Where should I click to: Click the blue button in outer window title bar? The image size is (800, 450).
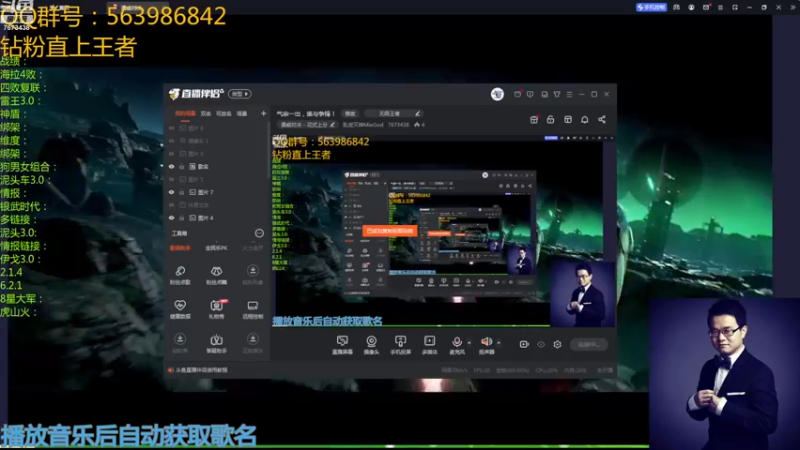tap(651, 7)
